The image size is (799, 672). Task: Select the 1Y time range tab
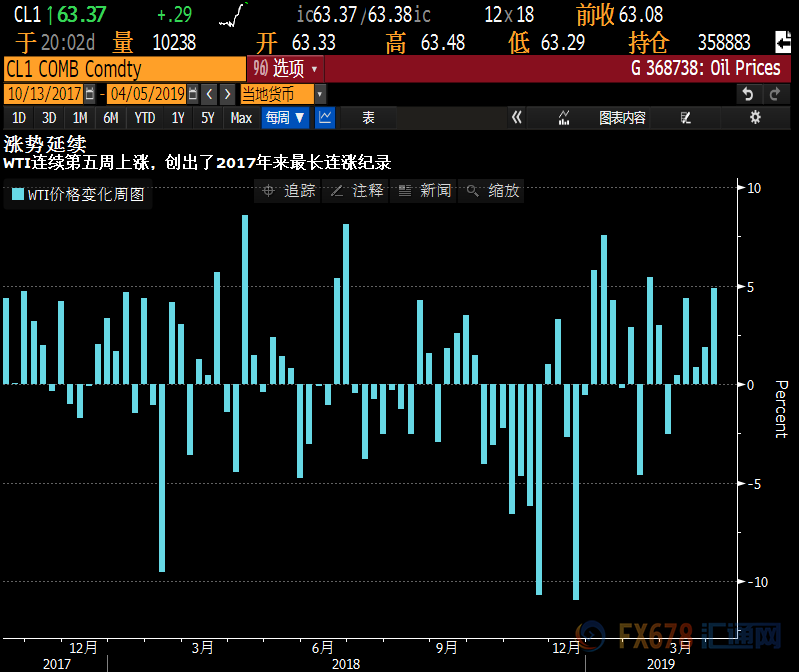tap(178, 118)
